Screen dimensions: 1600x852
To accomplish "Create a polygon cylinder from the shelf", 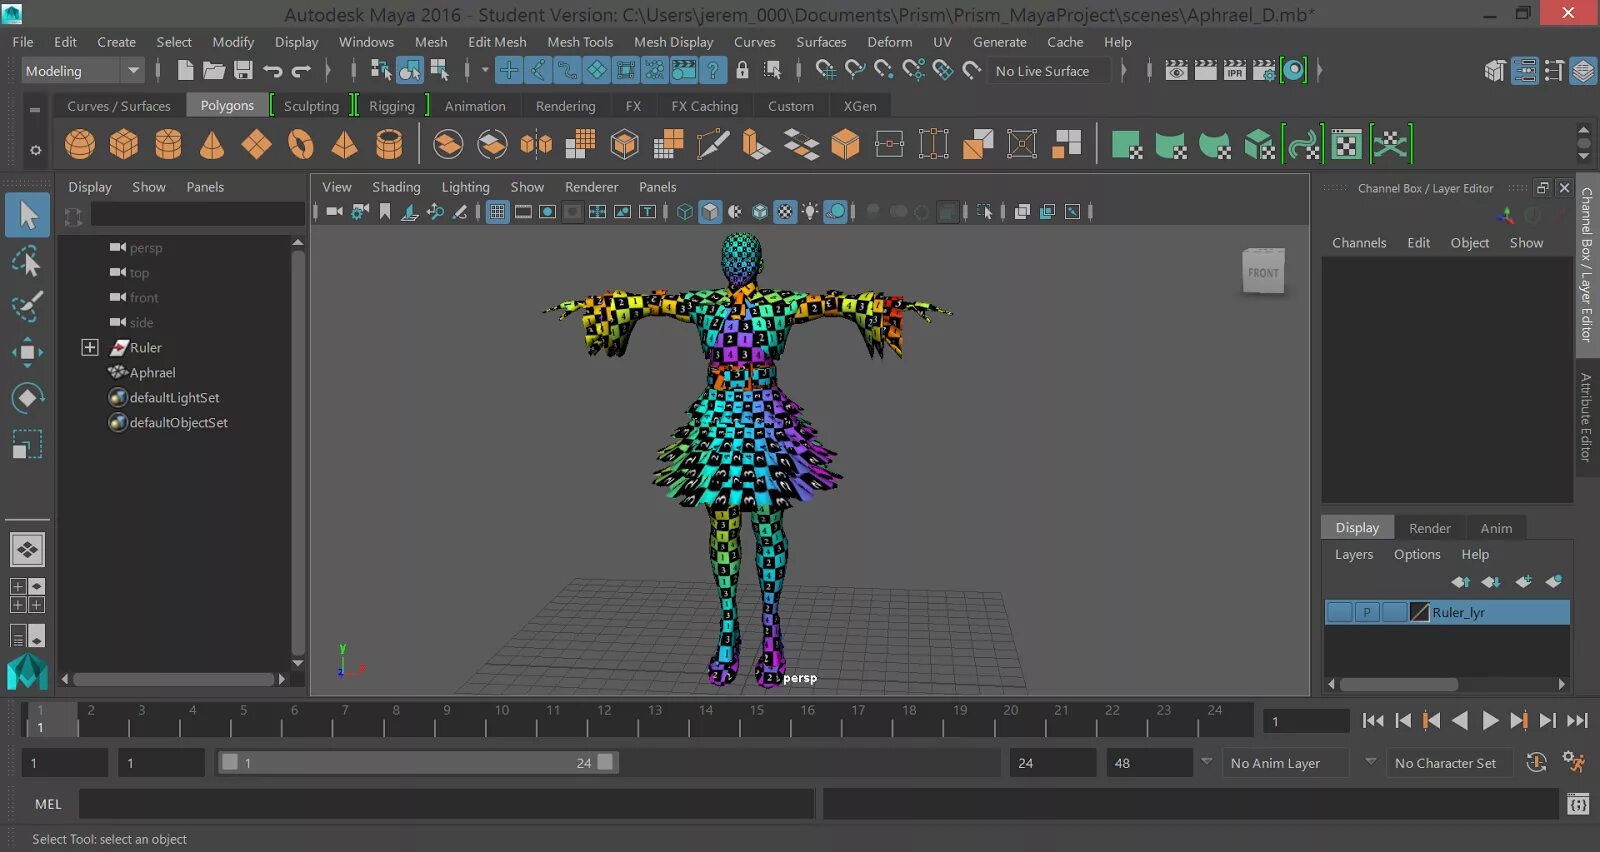I will 168,144.
